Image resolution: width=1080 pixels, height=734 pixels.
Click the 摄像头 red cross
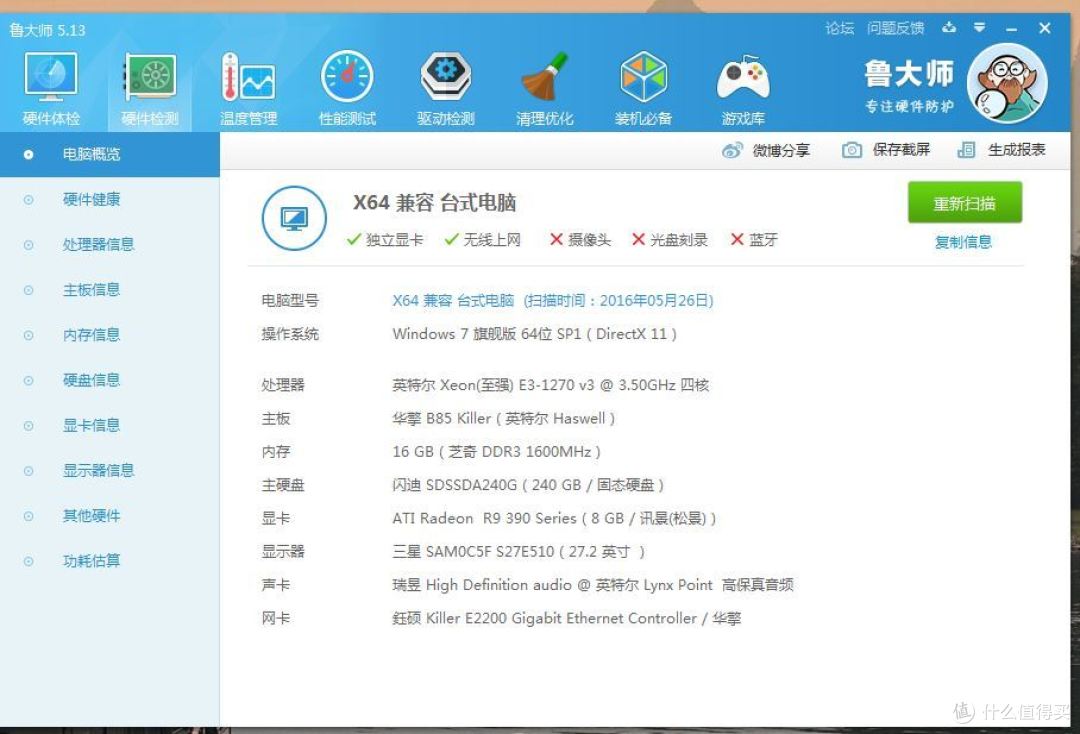557,239
